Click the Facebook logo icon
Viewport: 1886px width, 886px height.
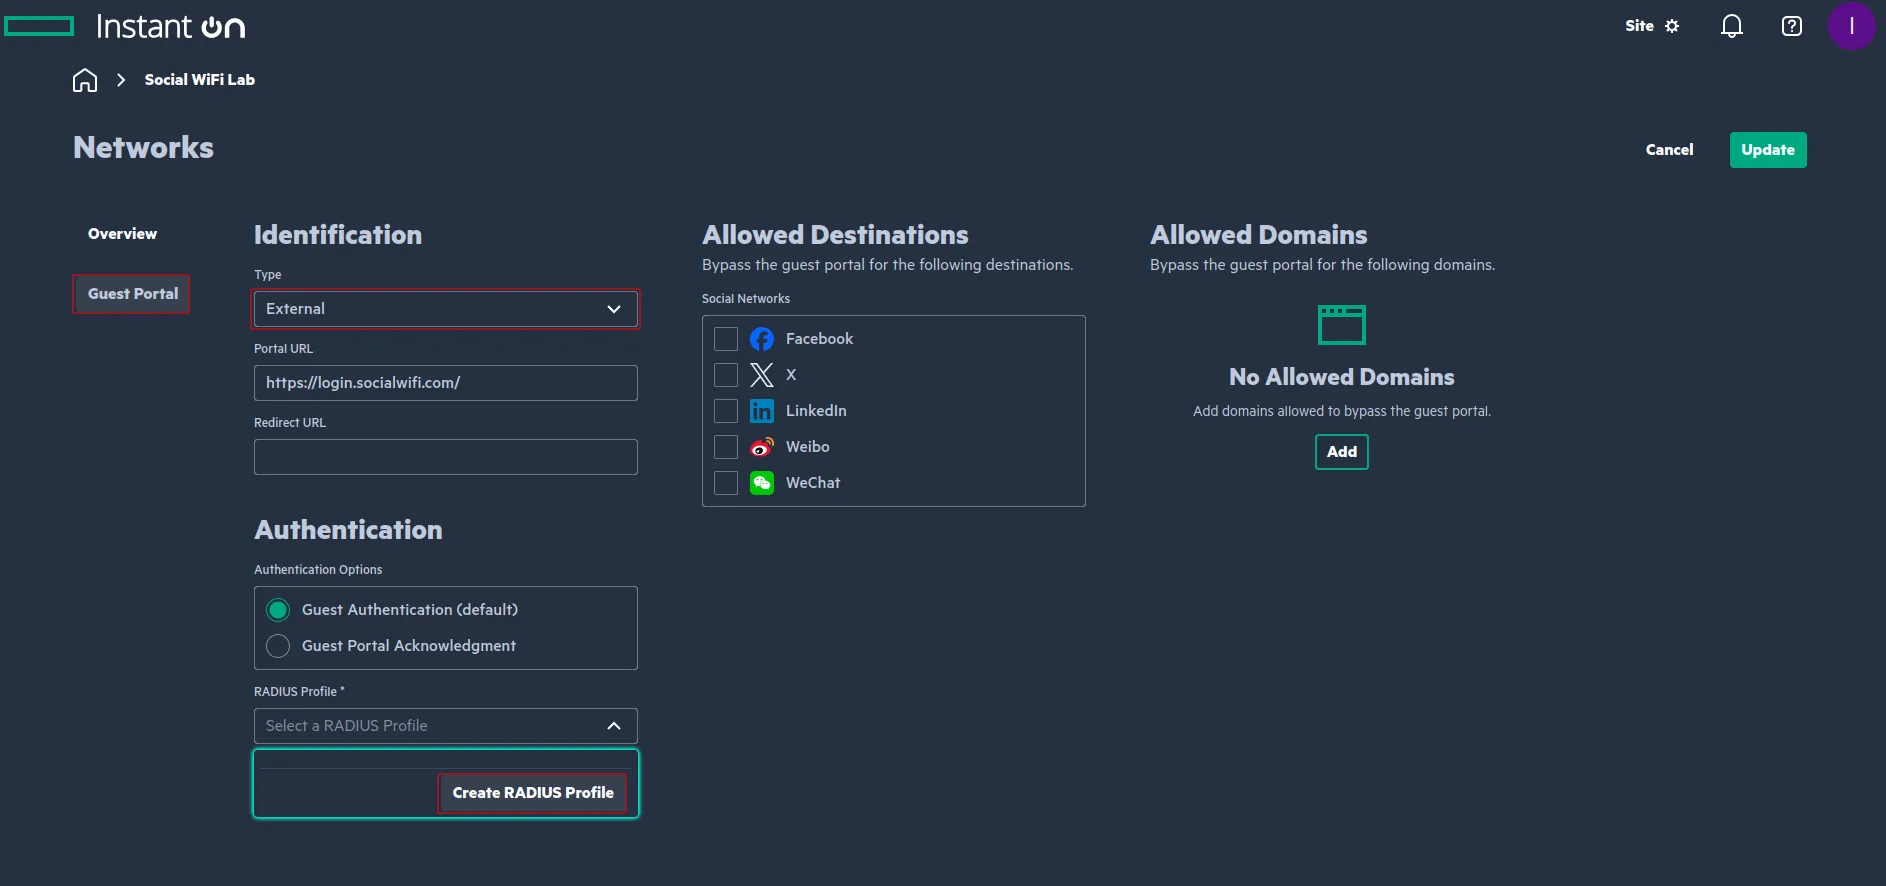click(x=762, y=339)
